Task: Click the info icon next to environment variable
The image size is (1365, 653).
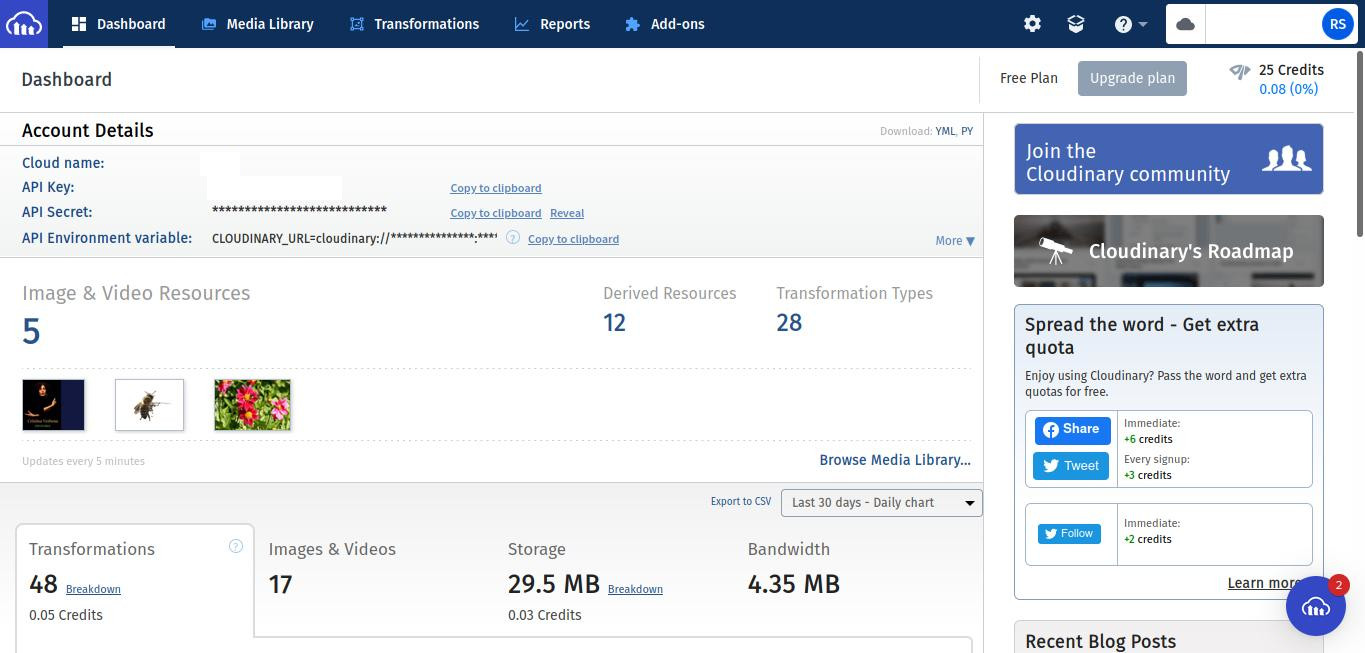Action: tap(512, 238)
